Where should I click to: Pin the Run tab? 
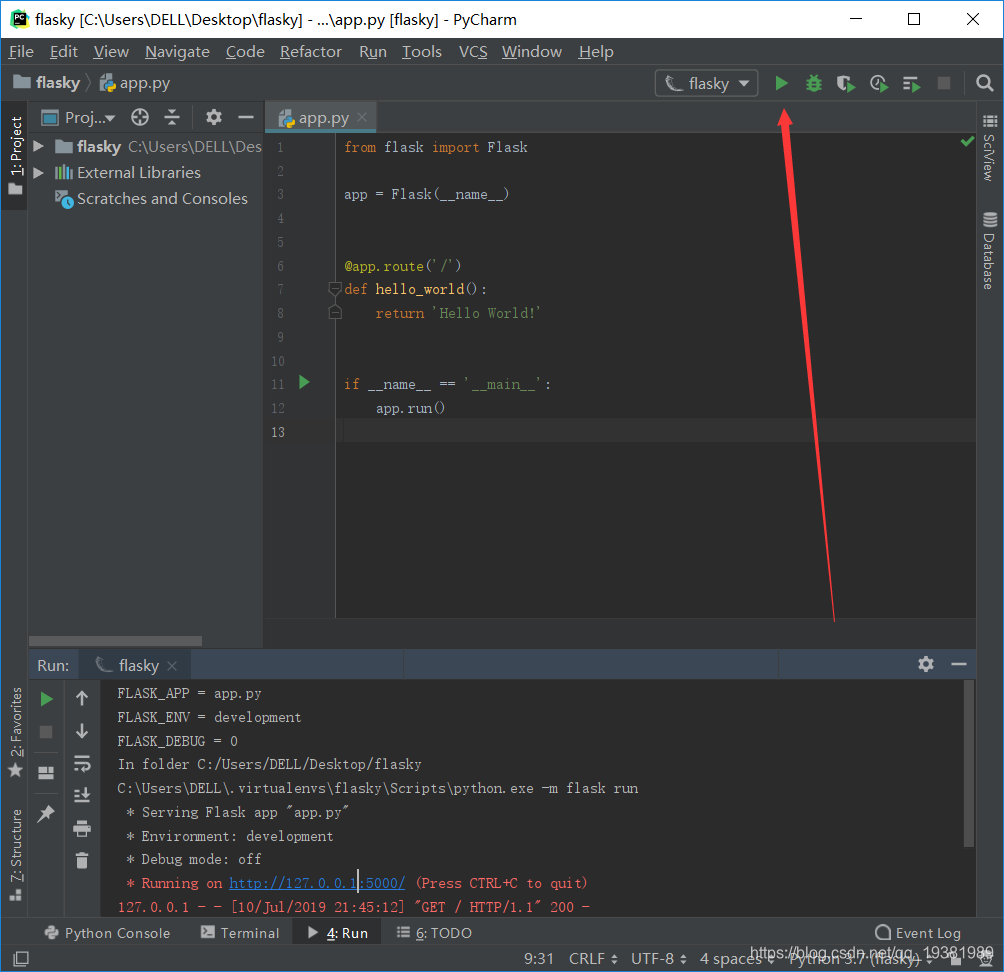click(x=46, y=814)
